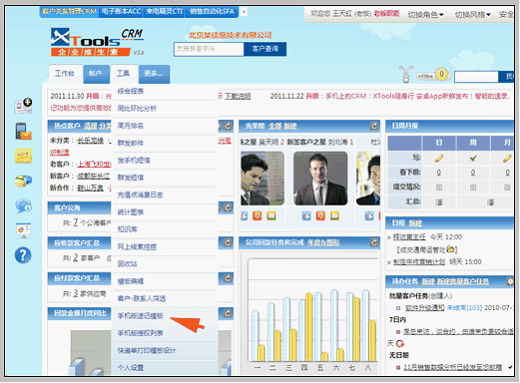Click the blue chat bubble sidebar icon
Viewport: 520px width, 383px height.
[x=23, y=206]
